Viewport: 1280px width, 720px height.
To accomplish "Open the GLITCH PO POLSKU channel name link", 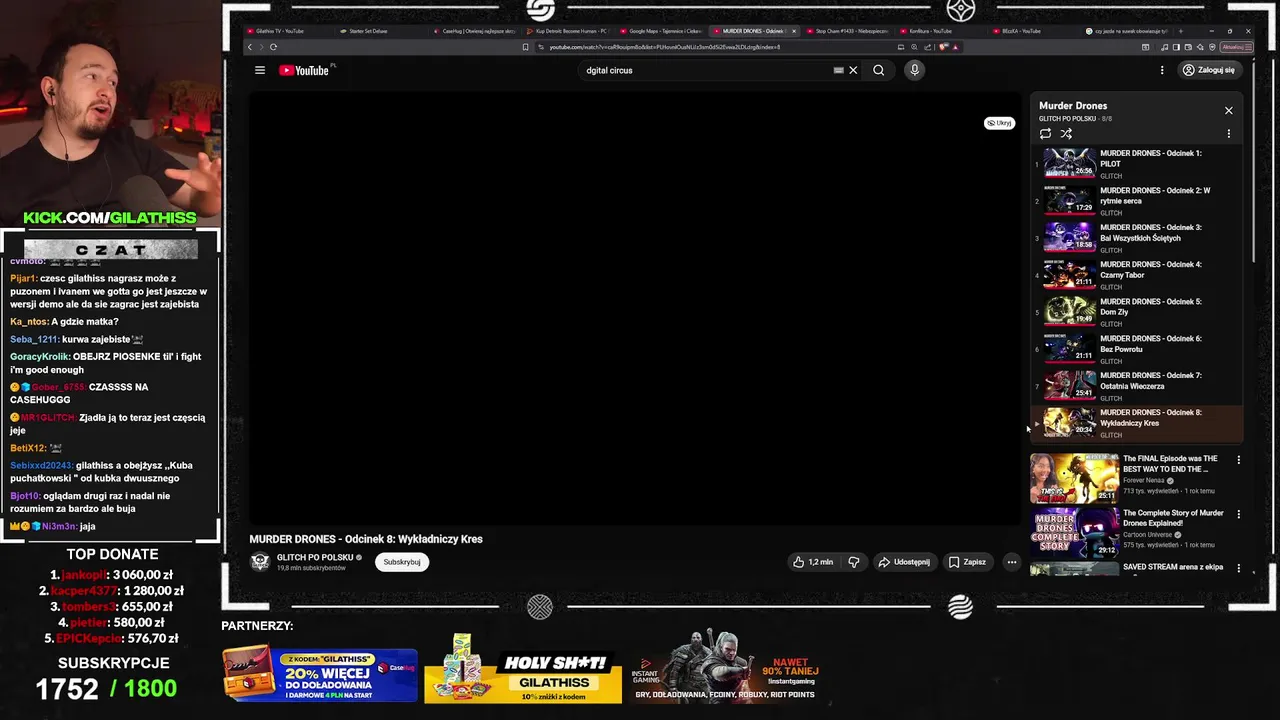I will click(315, 557).
